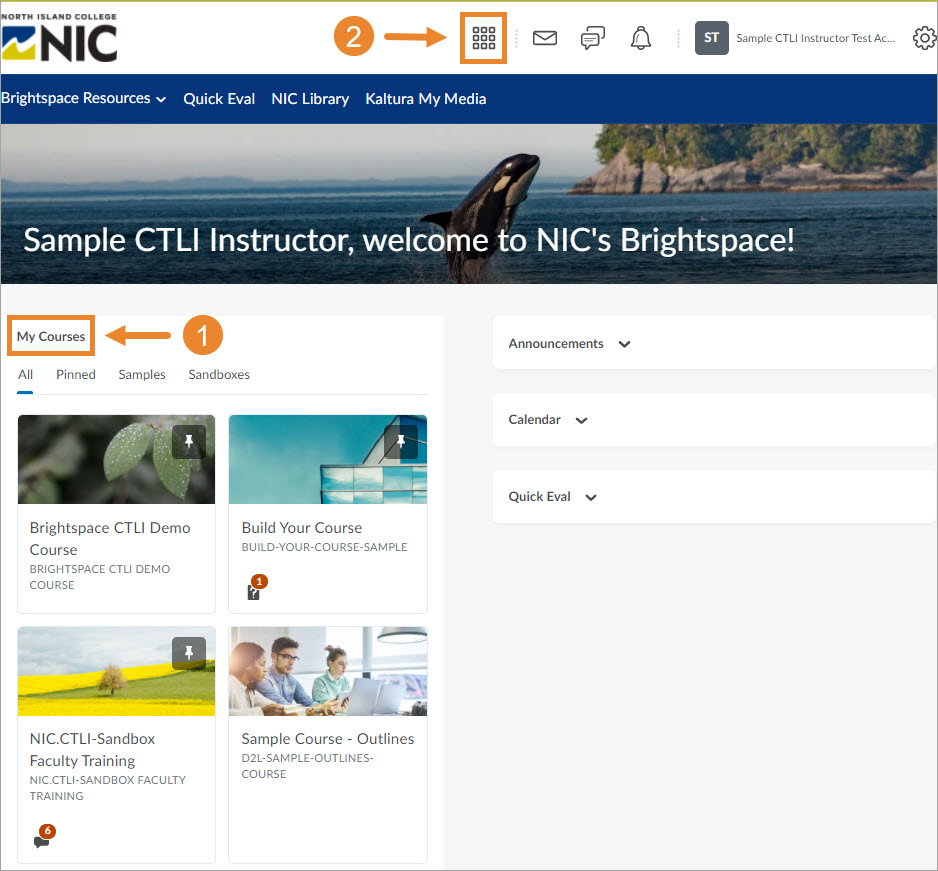This screenshot has height=871, width=938.
Task: Click the NIC logo to go home
Action: pos(60,39)
